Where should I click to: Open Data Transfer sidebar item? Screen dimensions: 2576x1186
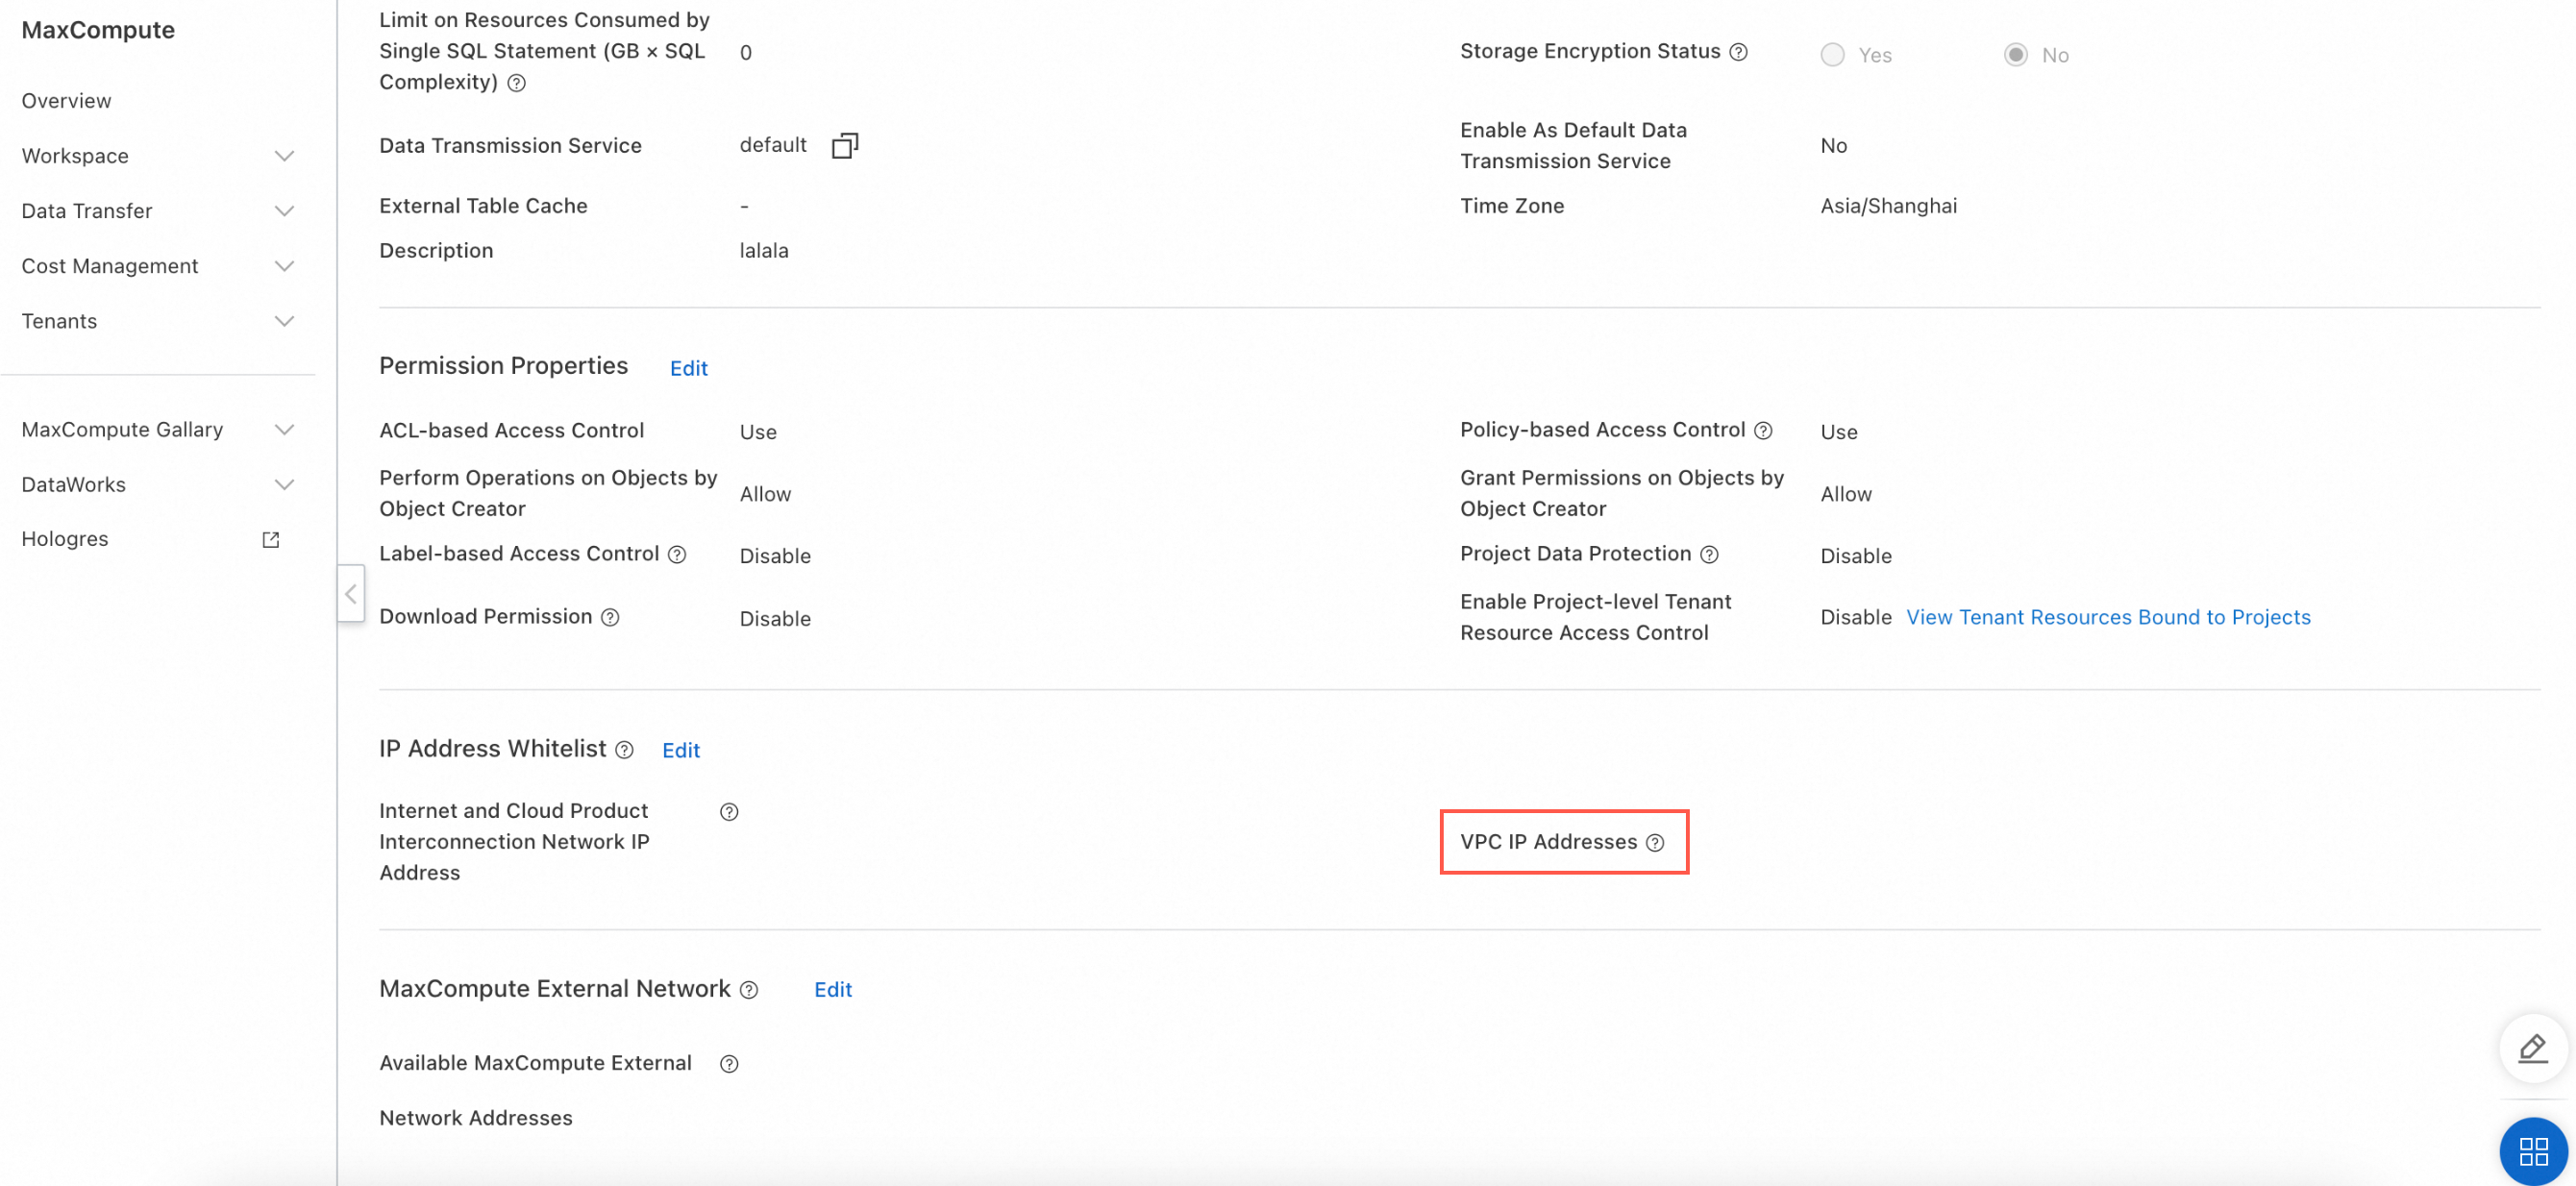pyautogui.click(x=87, y=211)
